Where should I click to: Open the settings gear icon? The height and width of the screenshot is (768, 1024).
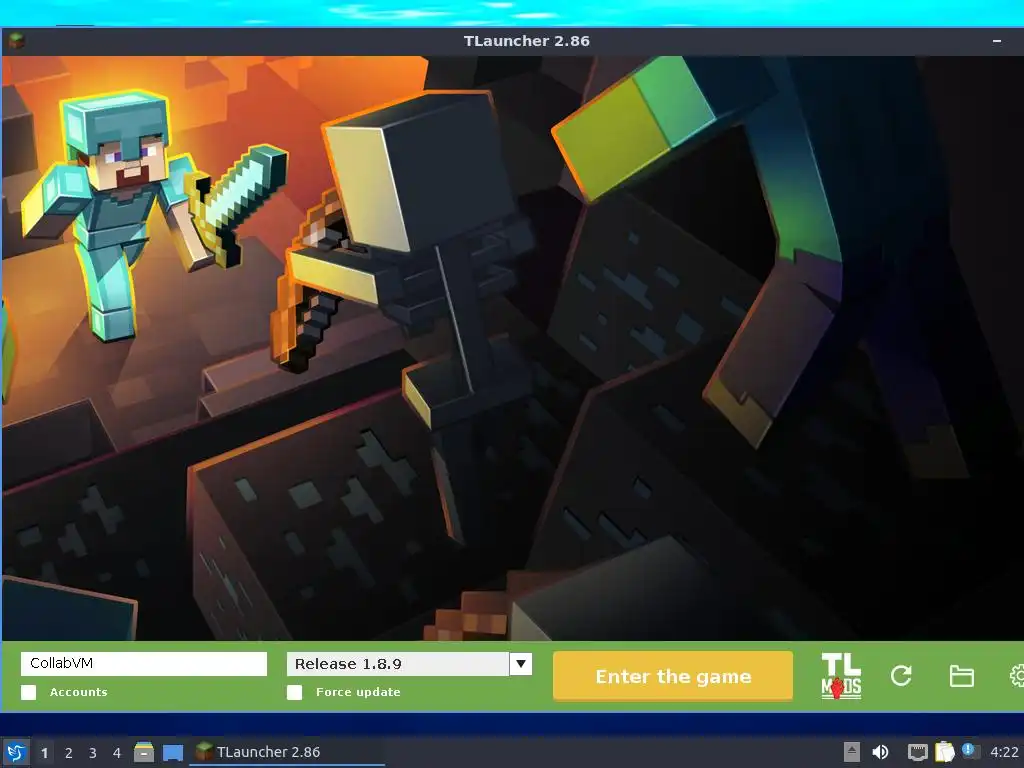tap(1017, 676)
